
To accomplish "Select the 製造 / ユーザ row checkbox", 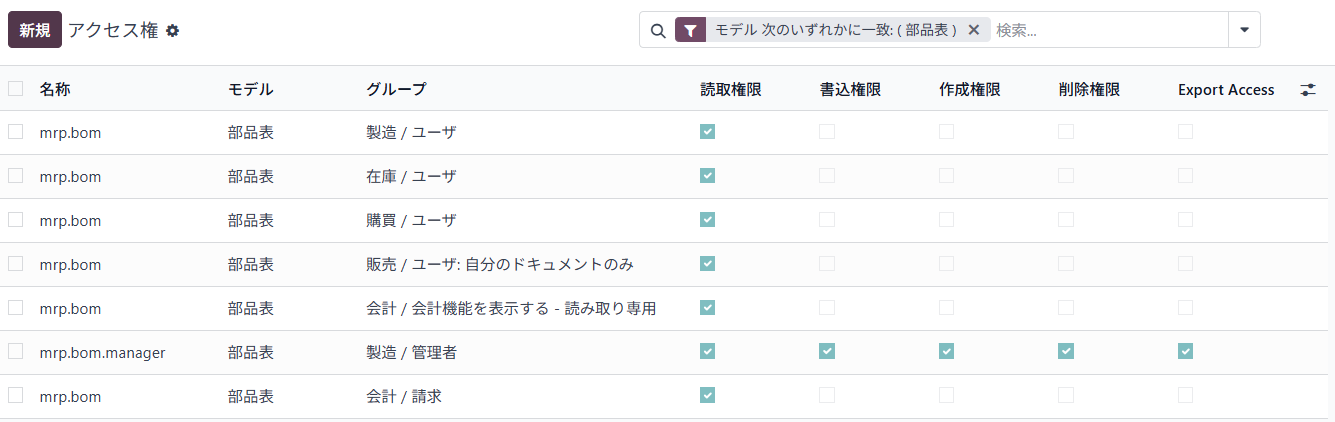I will (x=16, y=131).
